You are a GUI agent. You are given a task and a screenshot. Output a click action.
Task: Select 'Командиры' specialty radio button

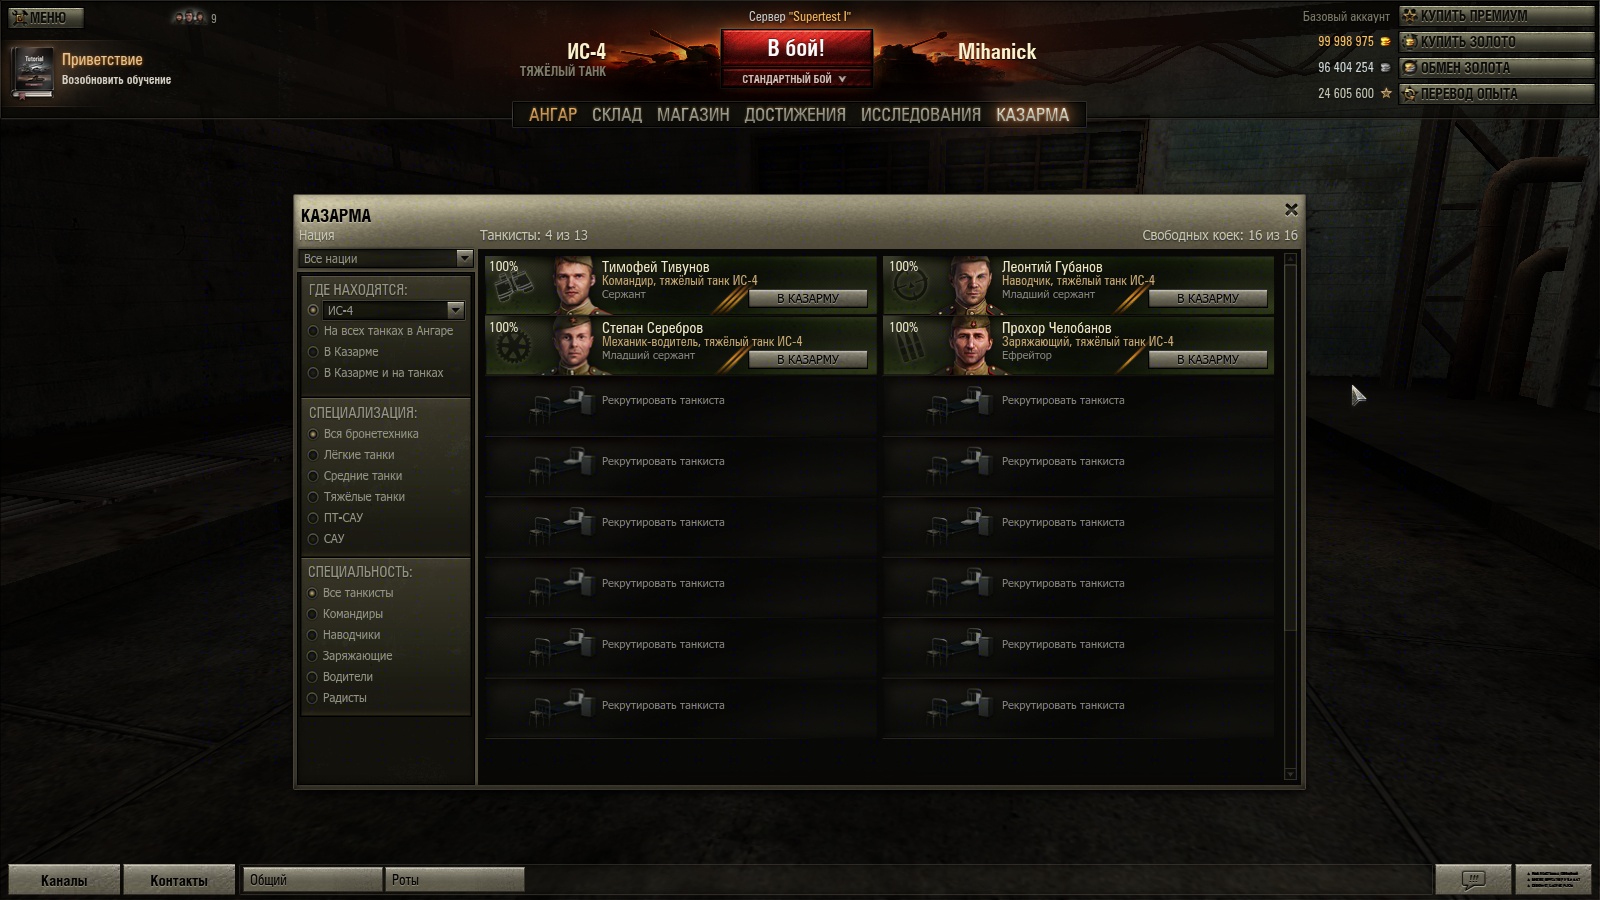[313, 614]
